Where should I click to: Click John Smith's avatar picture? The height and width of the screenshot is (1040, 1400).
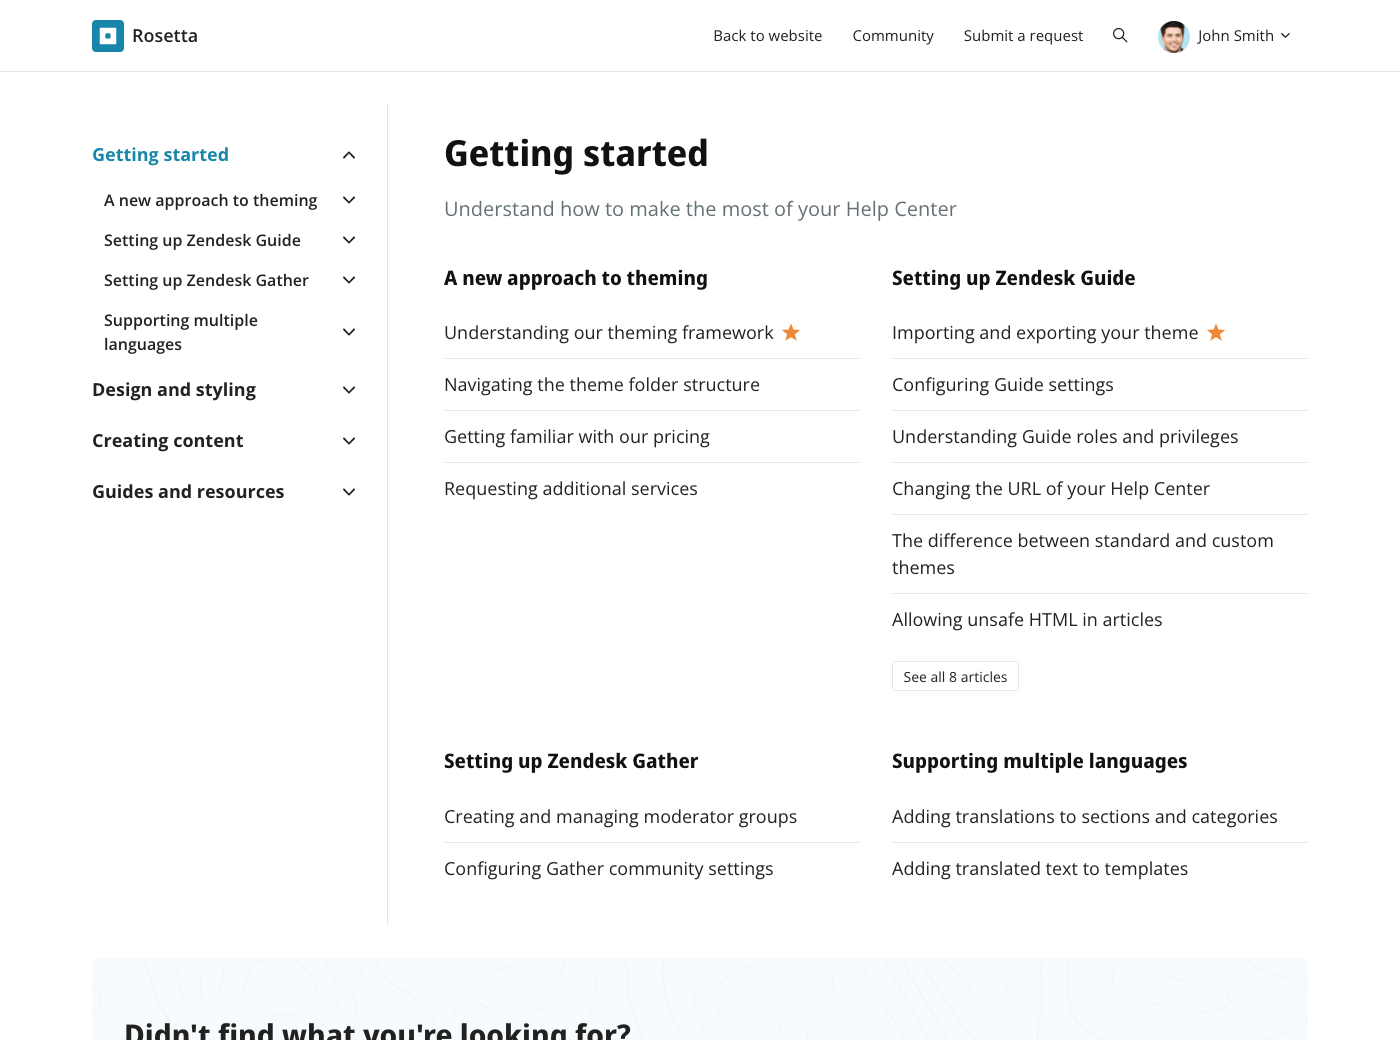pyautogui.click(x=1173, y=36)
